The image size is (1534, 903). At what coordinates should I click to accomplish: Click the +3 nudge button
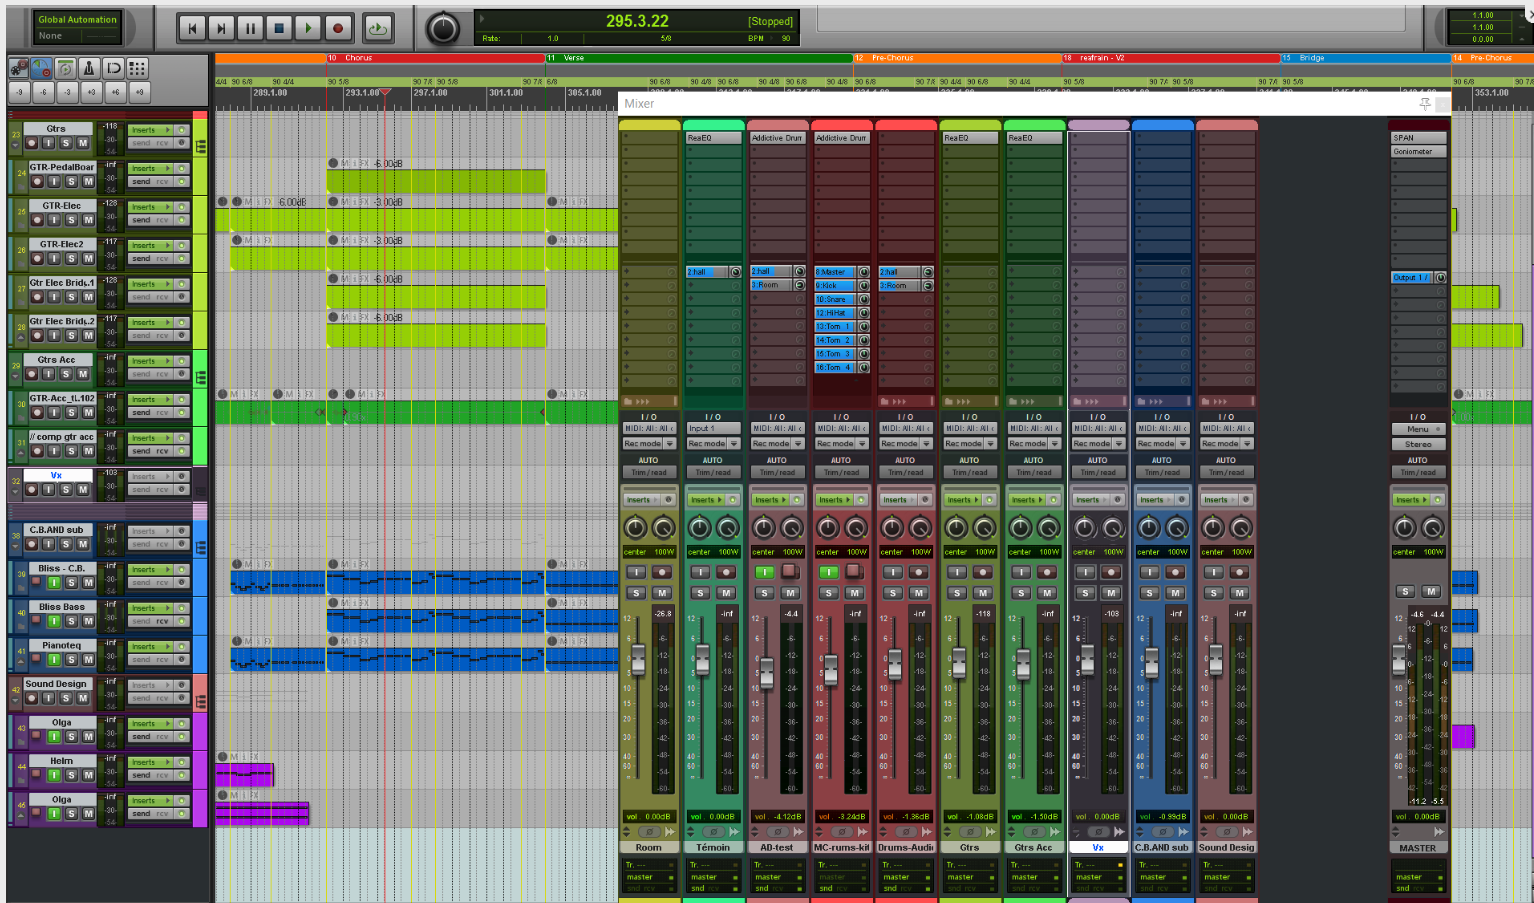click(x=91, y=92)
